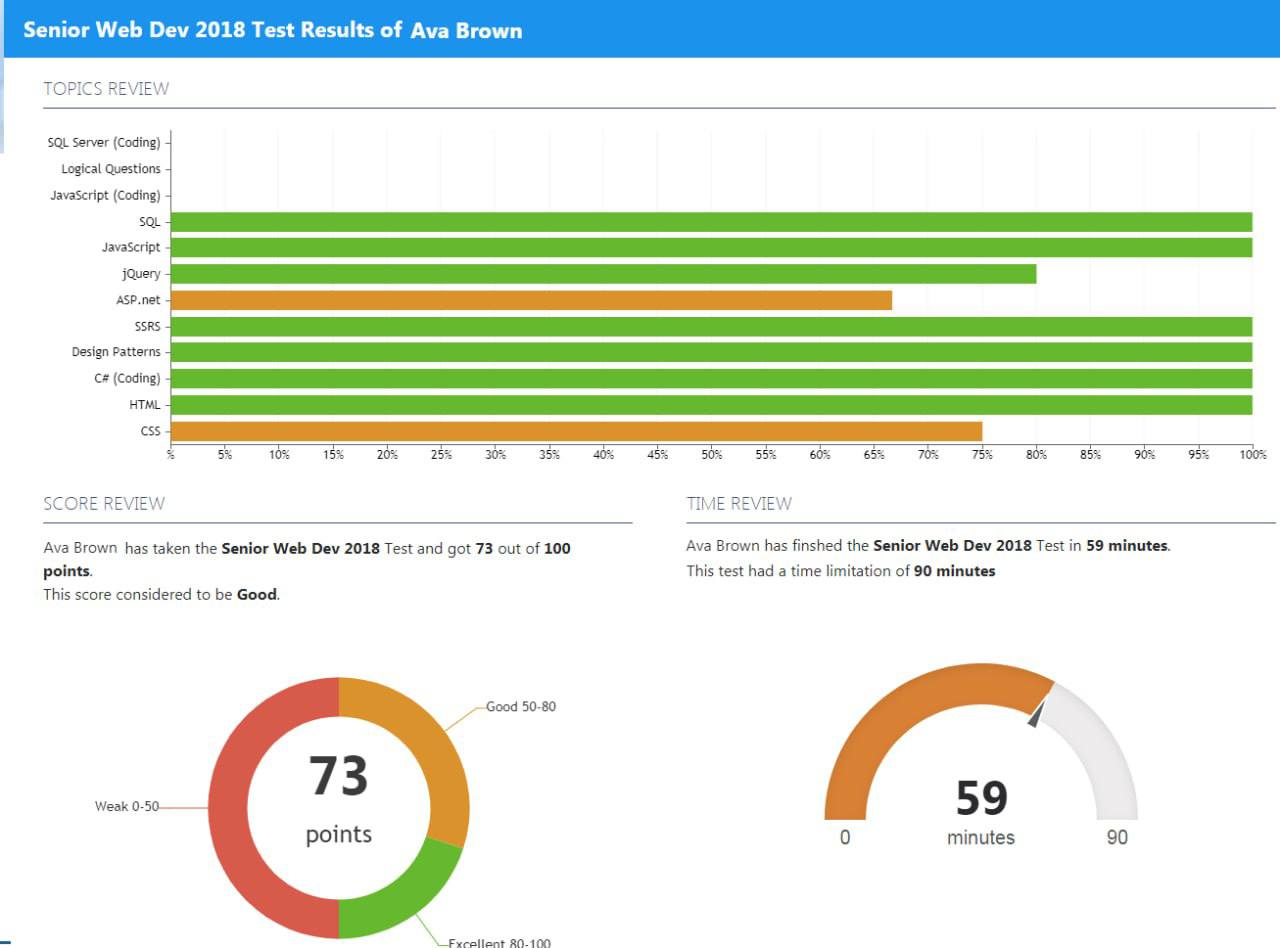The height and width of the screenshot is (948, 1280).
Task: Click the orange CSS bar
Action: (x=570, y=429)
